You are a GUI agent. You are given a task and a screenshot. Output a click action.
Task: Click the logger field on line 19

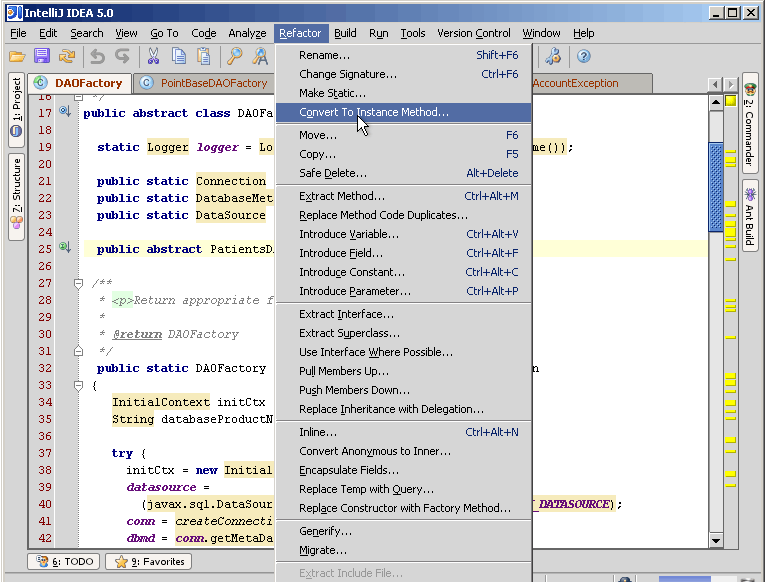click(x=217, y=147)
